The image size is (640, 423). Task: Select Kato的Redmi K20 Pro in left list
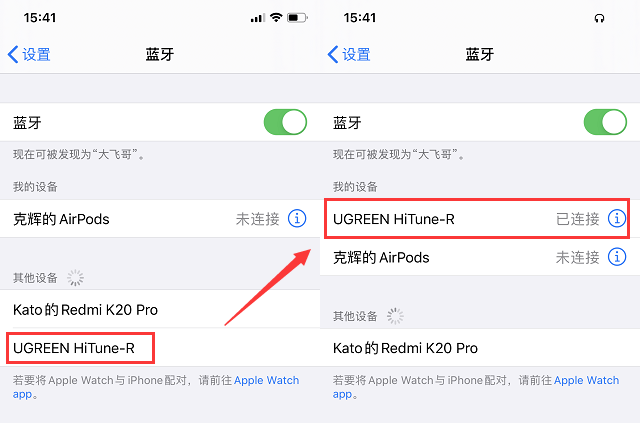coord(160,309)
